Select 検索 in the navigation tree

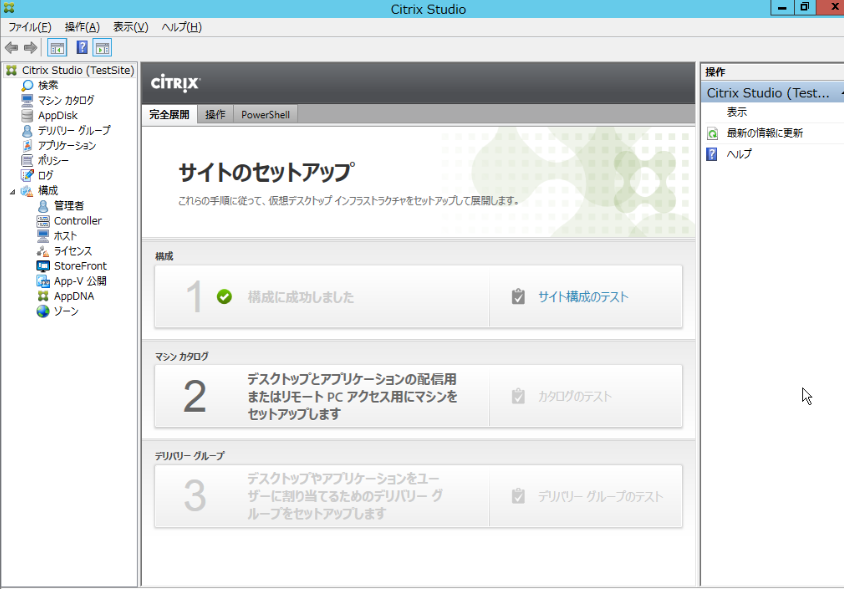[48, 85]
